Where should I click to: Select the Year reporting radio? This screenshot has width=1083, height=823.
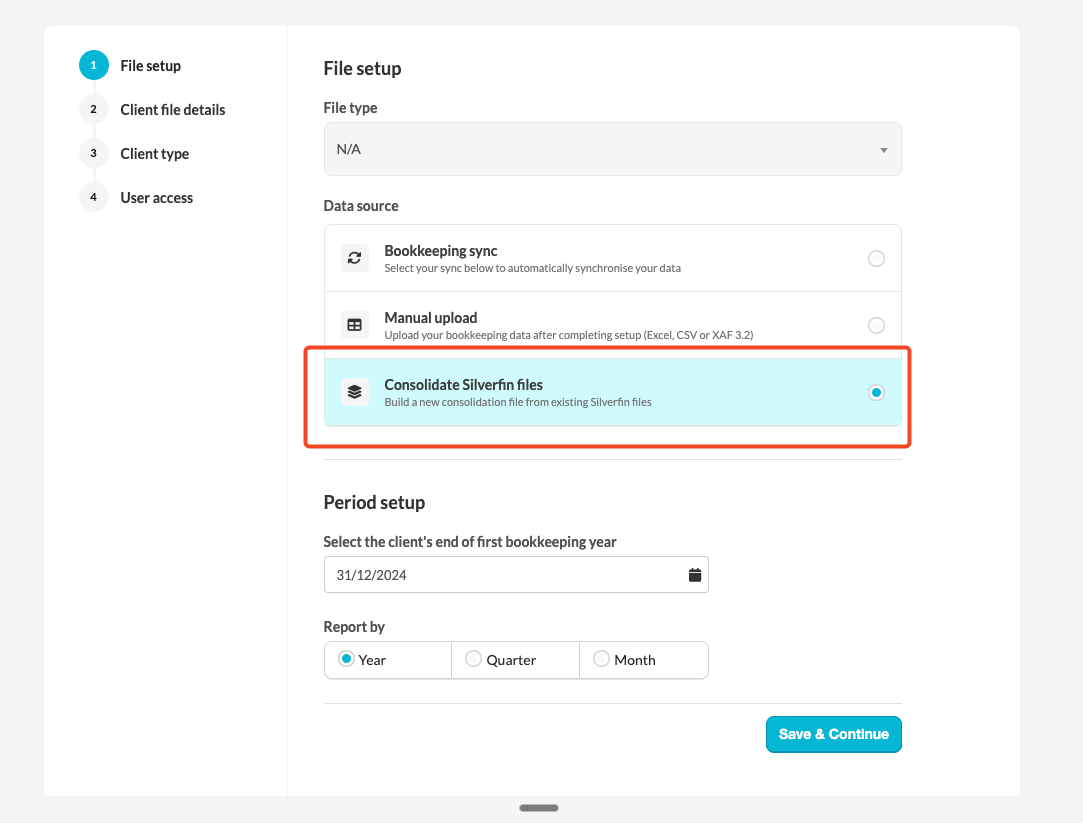[346, 659]
